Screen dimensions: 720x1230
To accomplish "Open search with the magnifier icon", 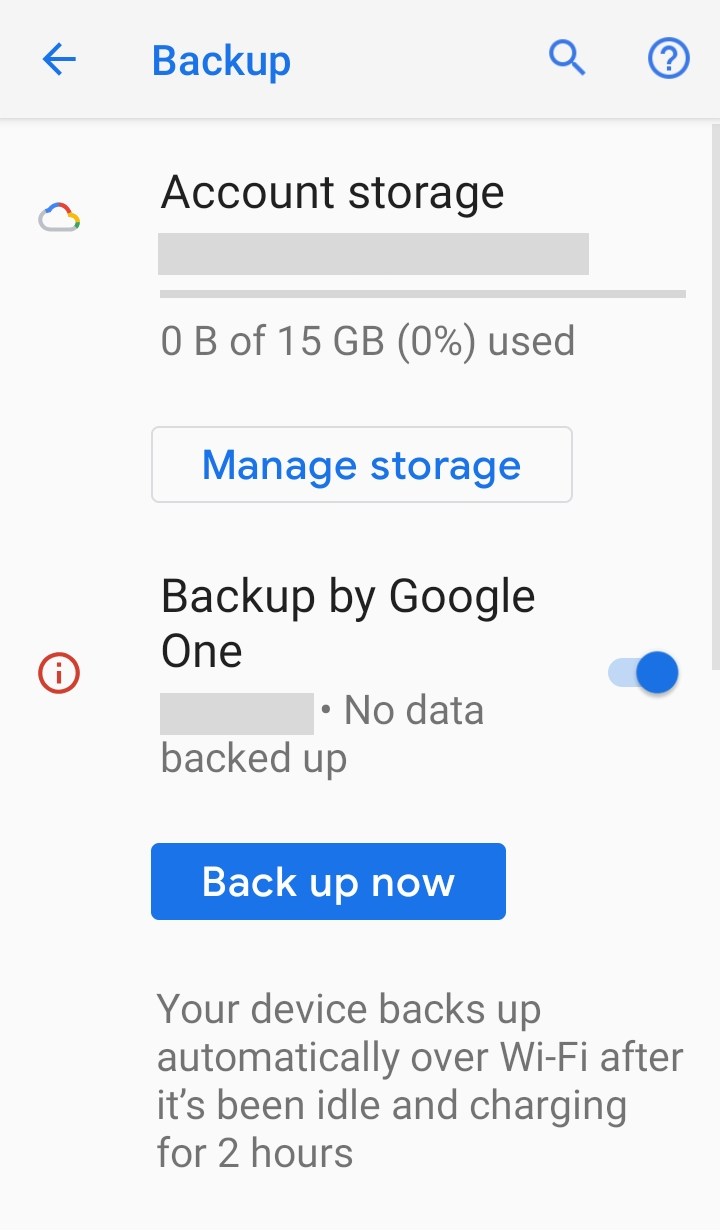I will tap(567, 59).
